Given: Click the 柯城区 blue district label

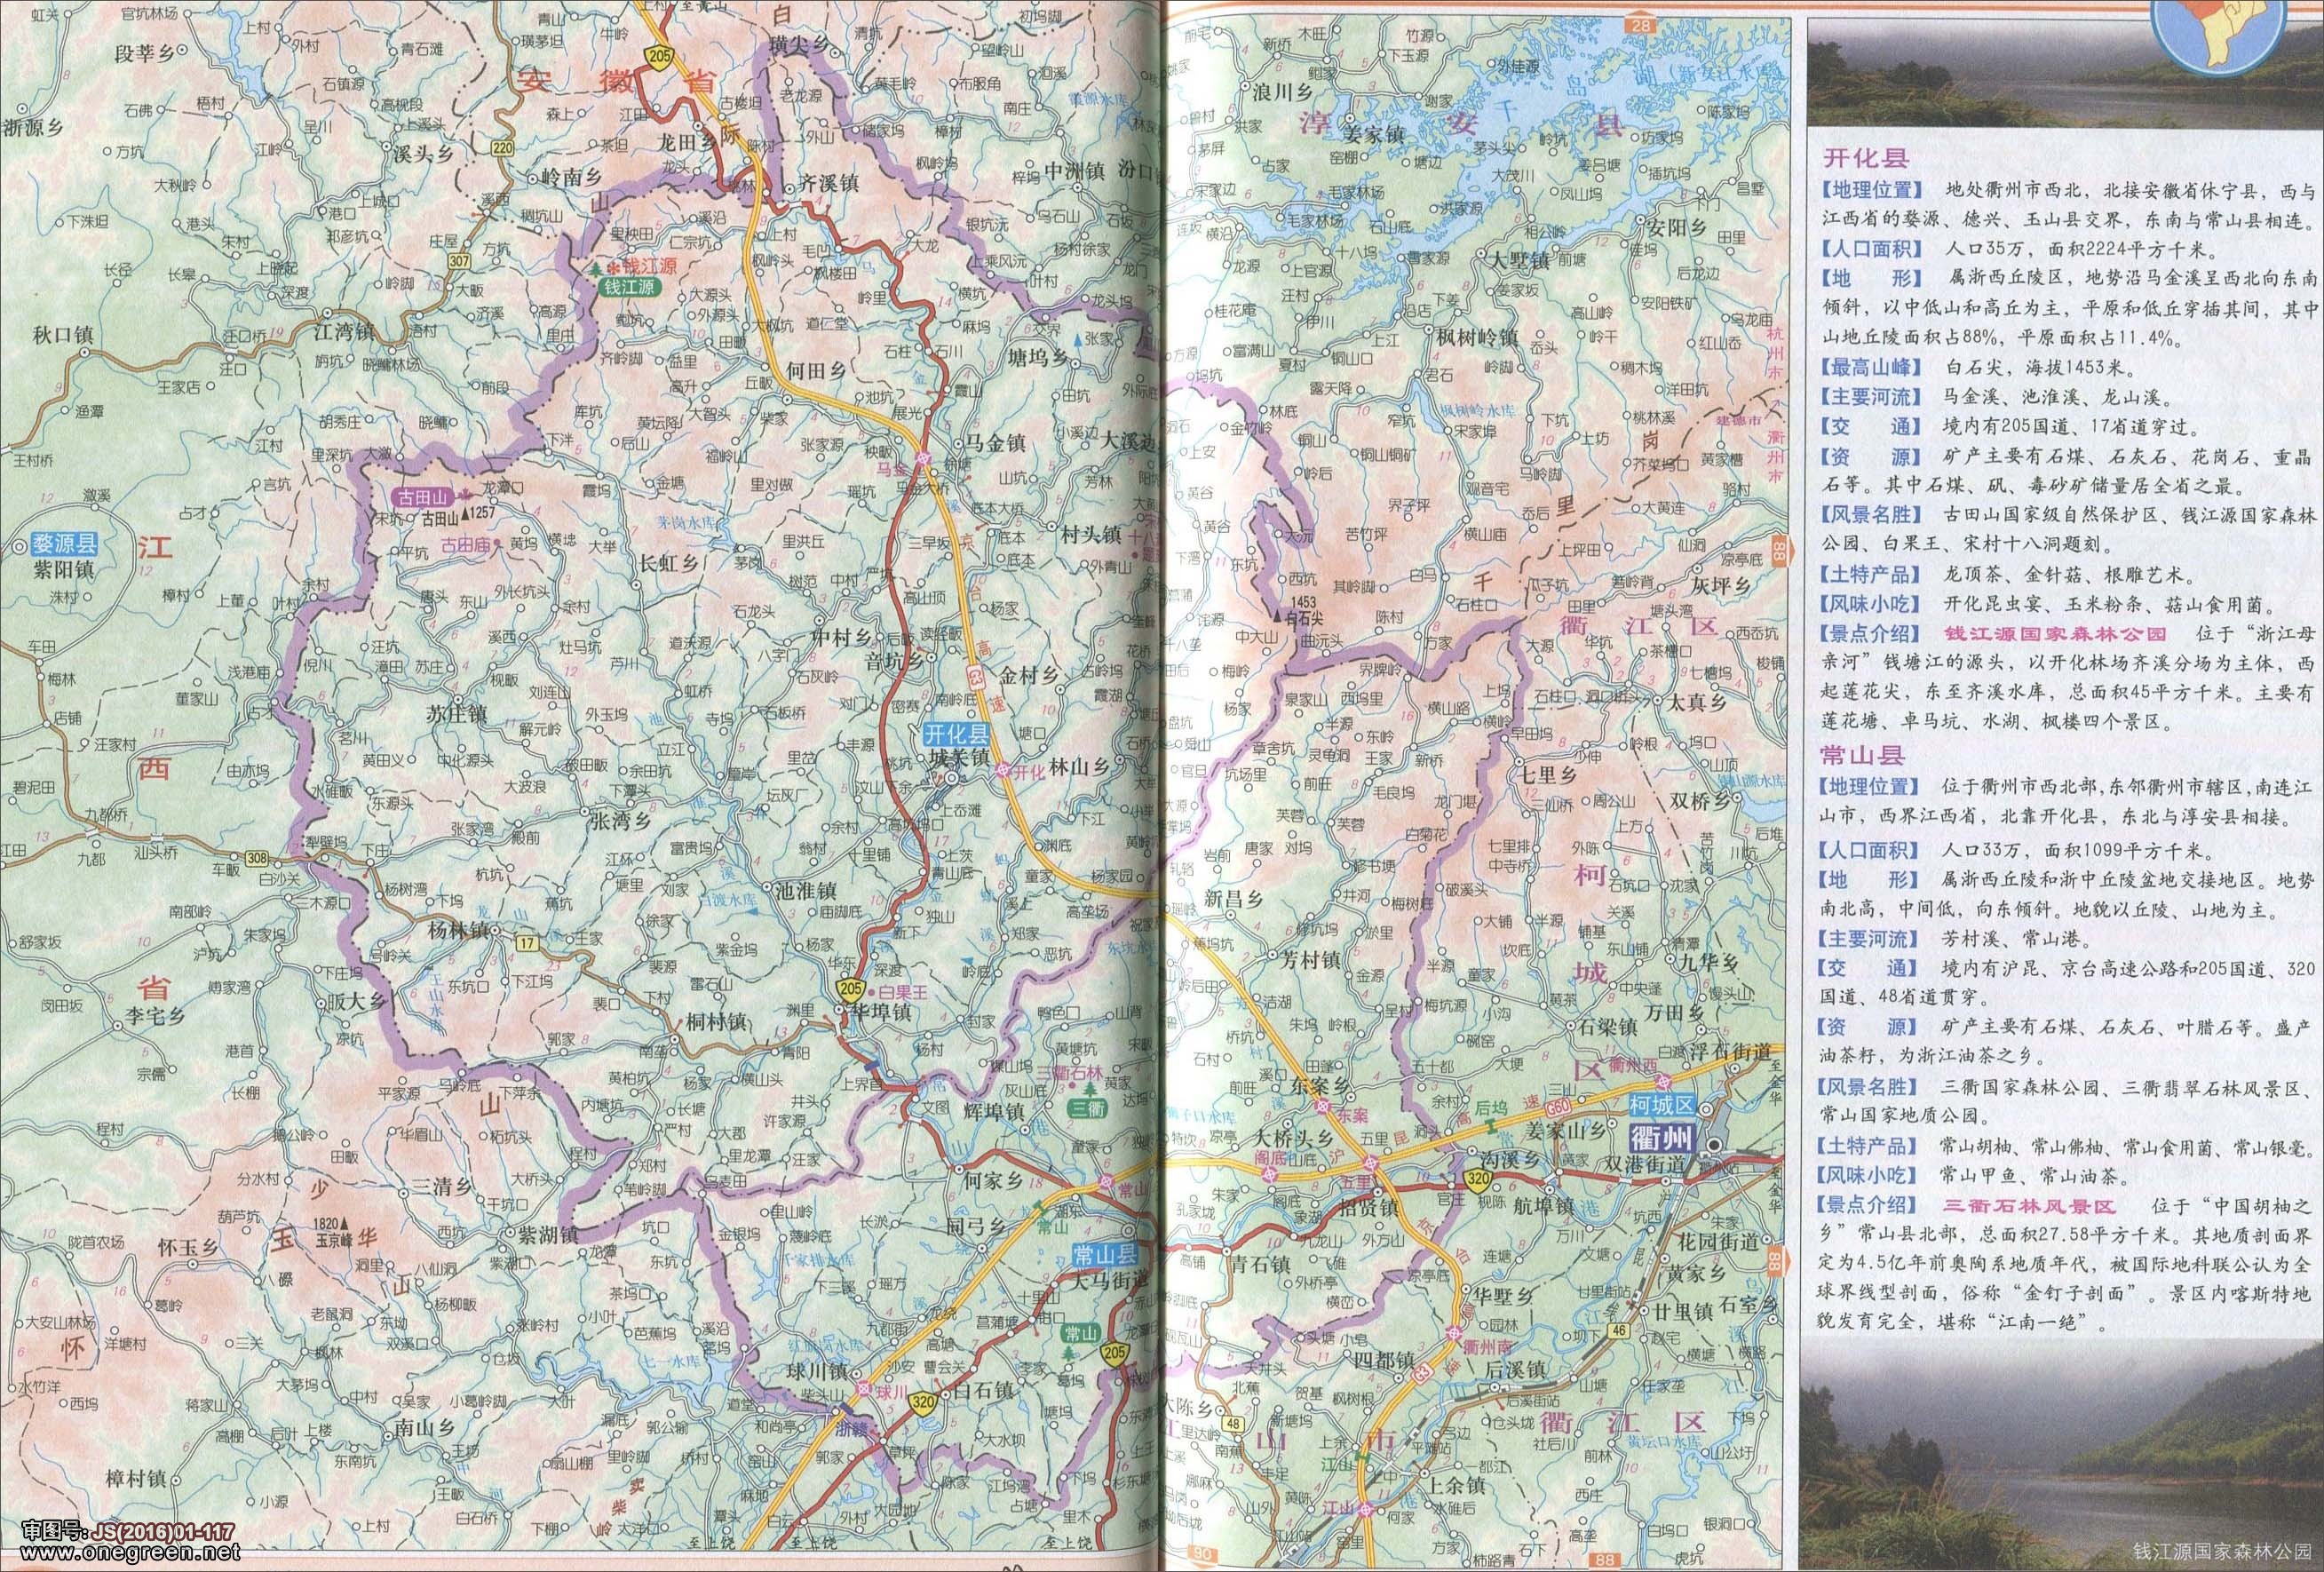Looking at the screenshot, I should pos(1663,1106).
